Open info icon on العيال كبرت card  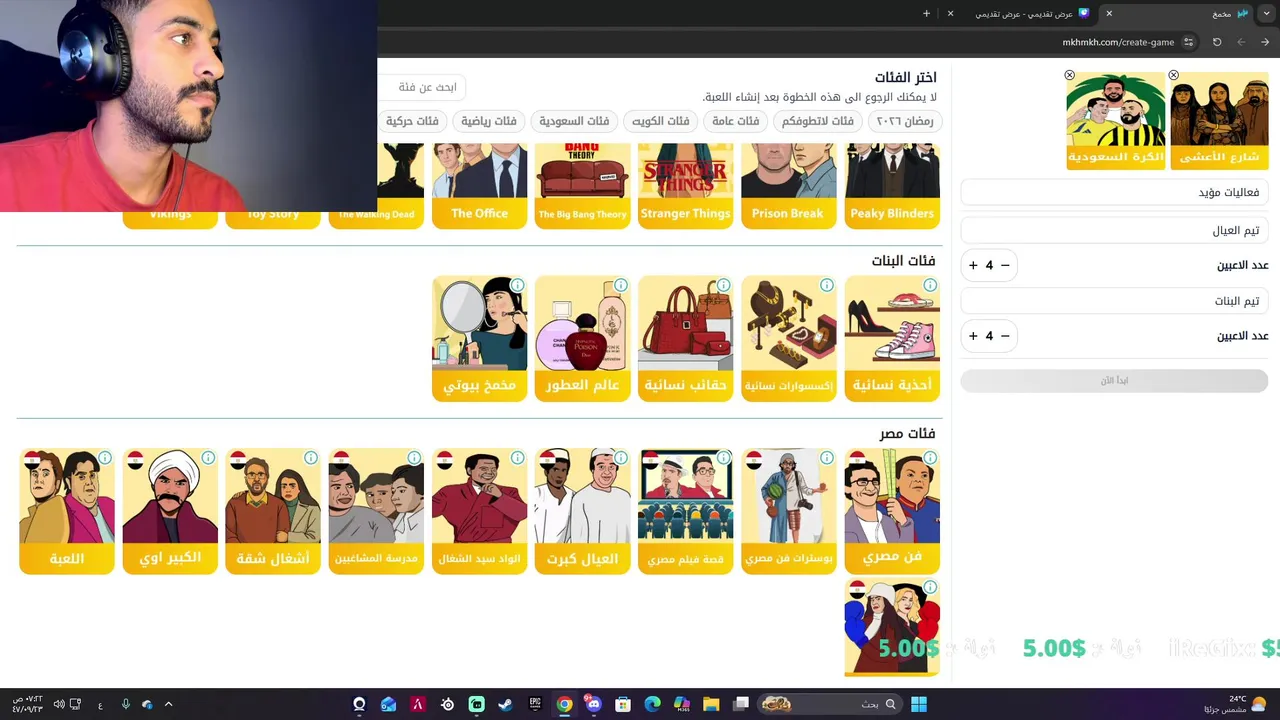[x=621, y=458]
